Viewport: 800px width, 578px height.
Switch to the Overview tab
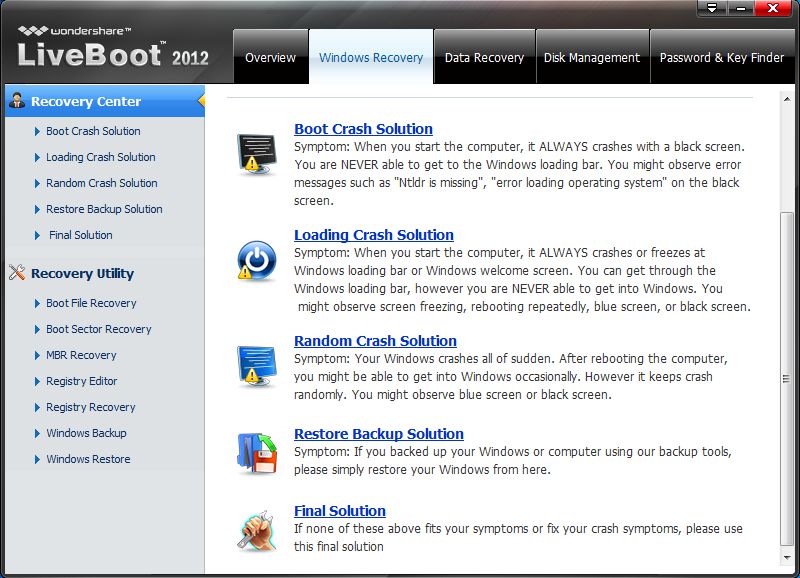[270, 57]
